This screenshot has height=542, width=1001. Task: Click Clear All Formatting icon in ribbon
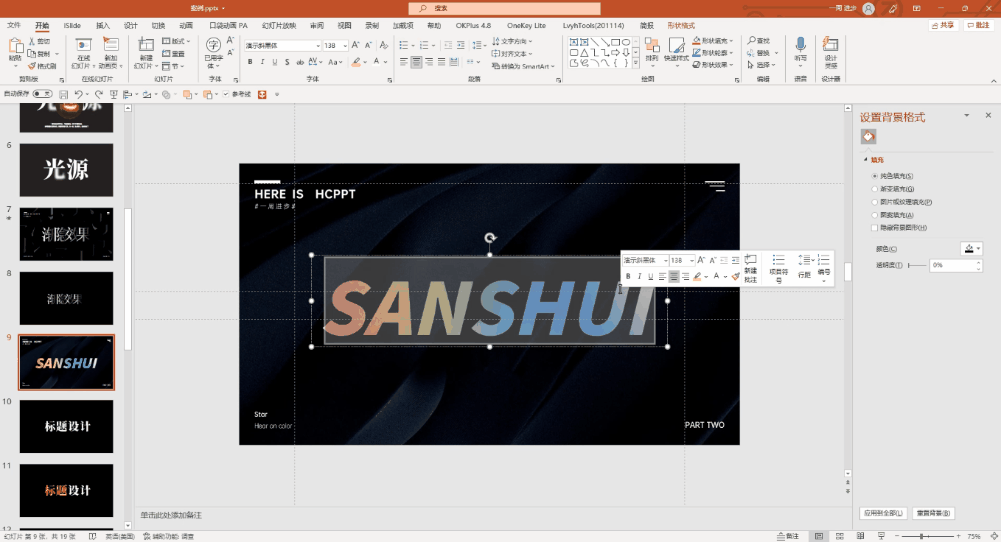(384, 45)
